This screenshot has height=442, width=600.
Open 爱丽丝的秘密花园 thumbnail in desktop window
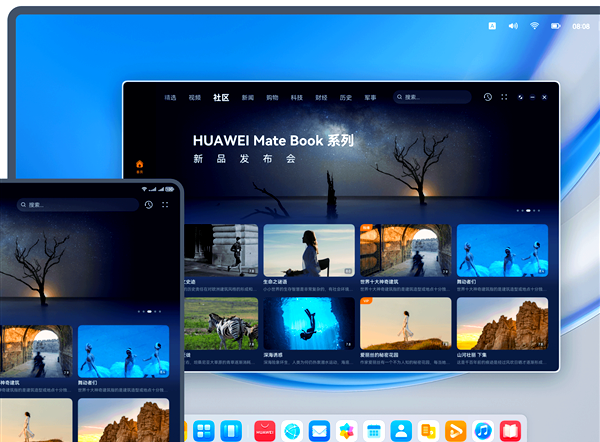coord(406,324)
